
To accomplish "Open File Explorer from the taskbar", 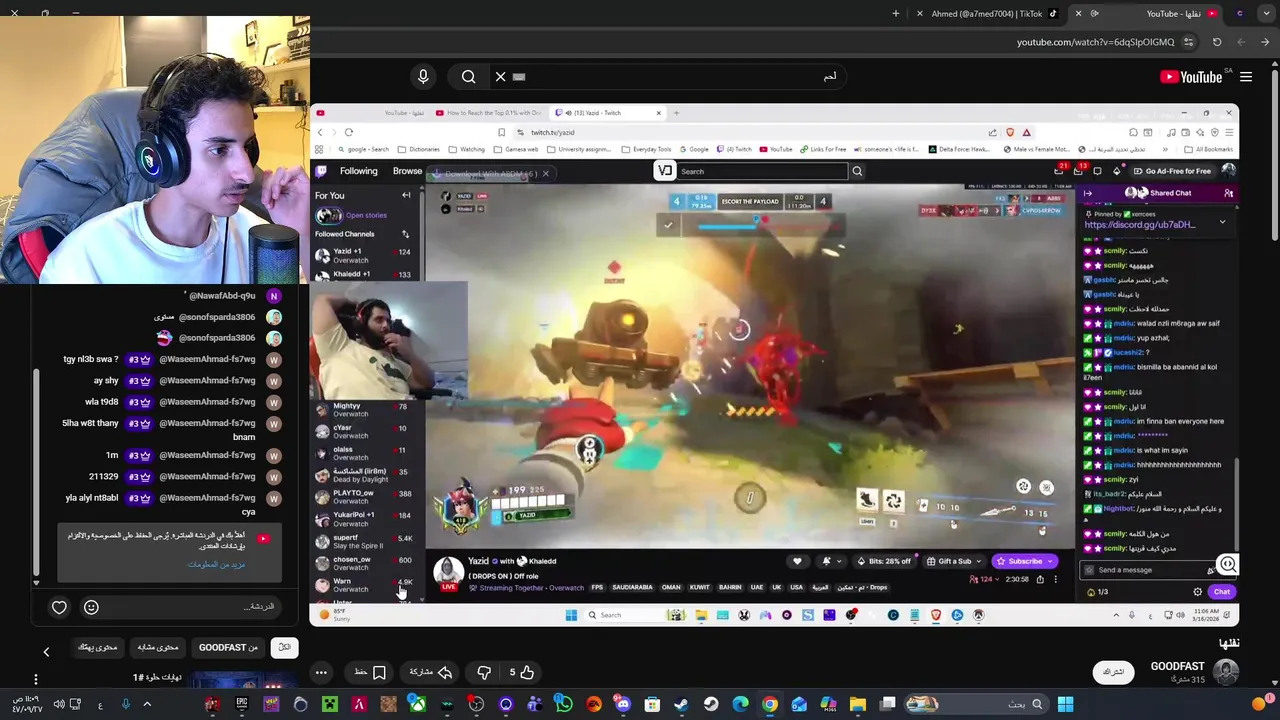I will click(858, 704).
